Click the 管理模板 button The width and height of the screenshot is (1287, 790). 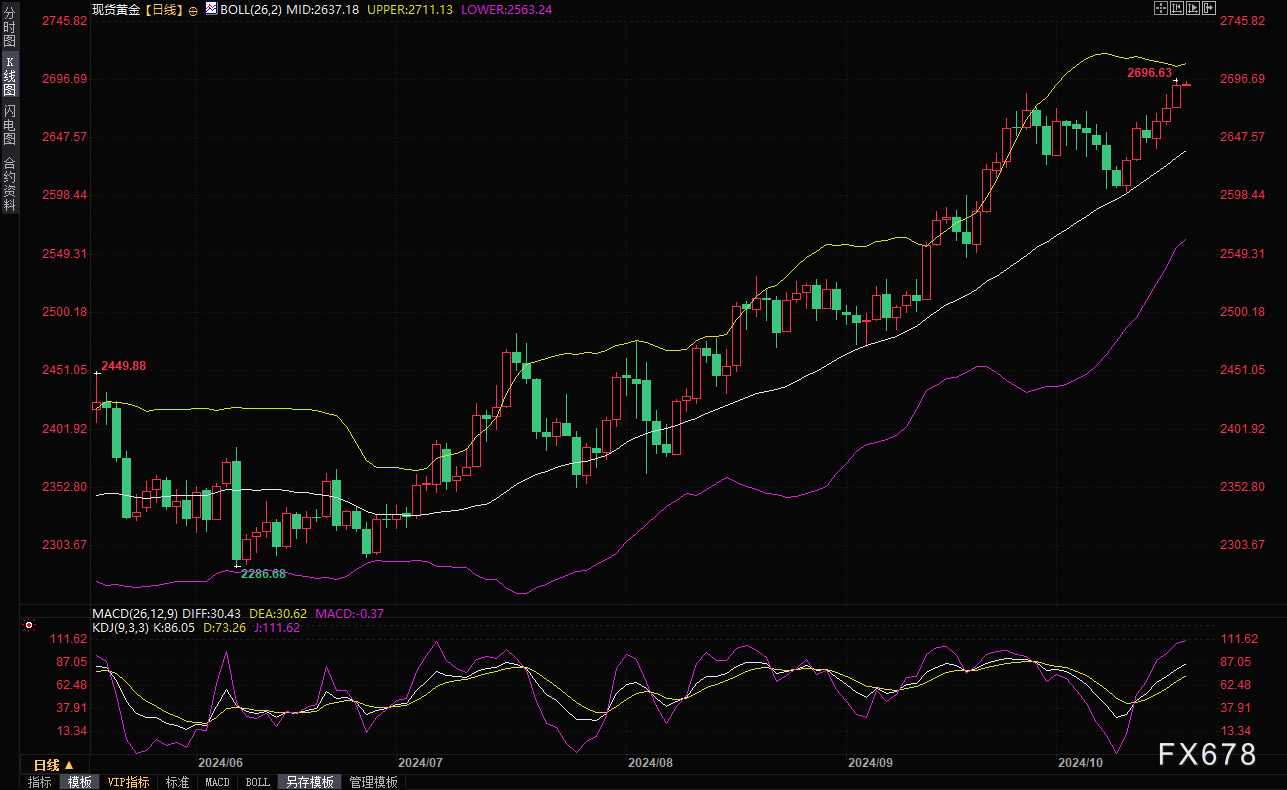pyautogui.click(x=373, y=782)
